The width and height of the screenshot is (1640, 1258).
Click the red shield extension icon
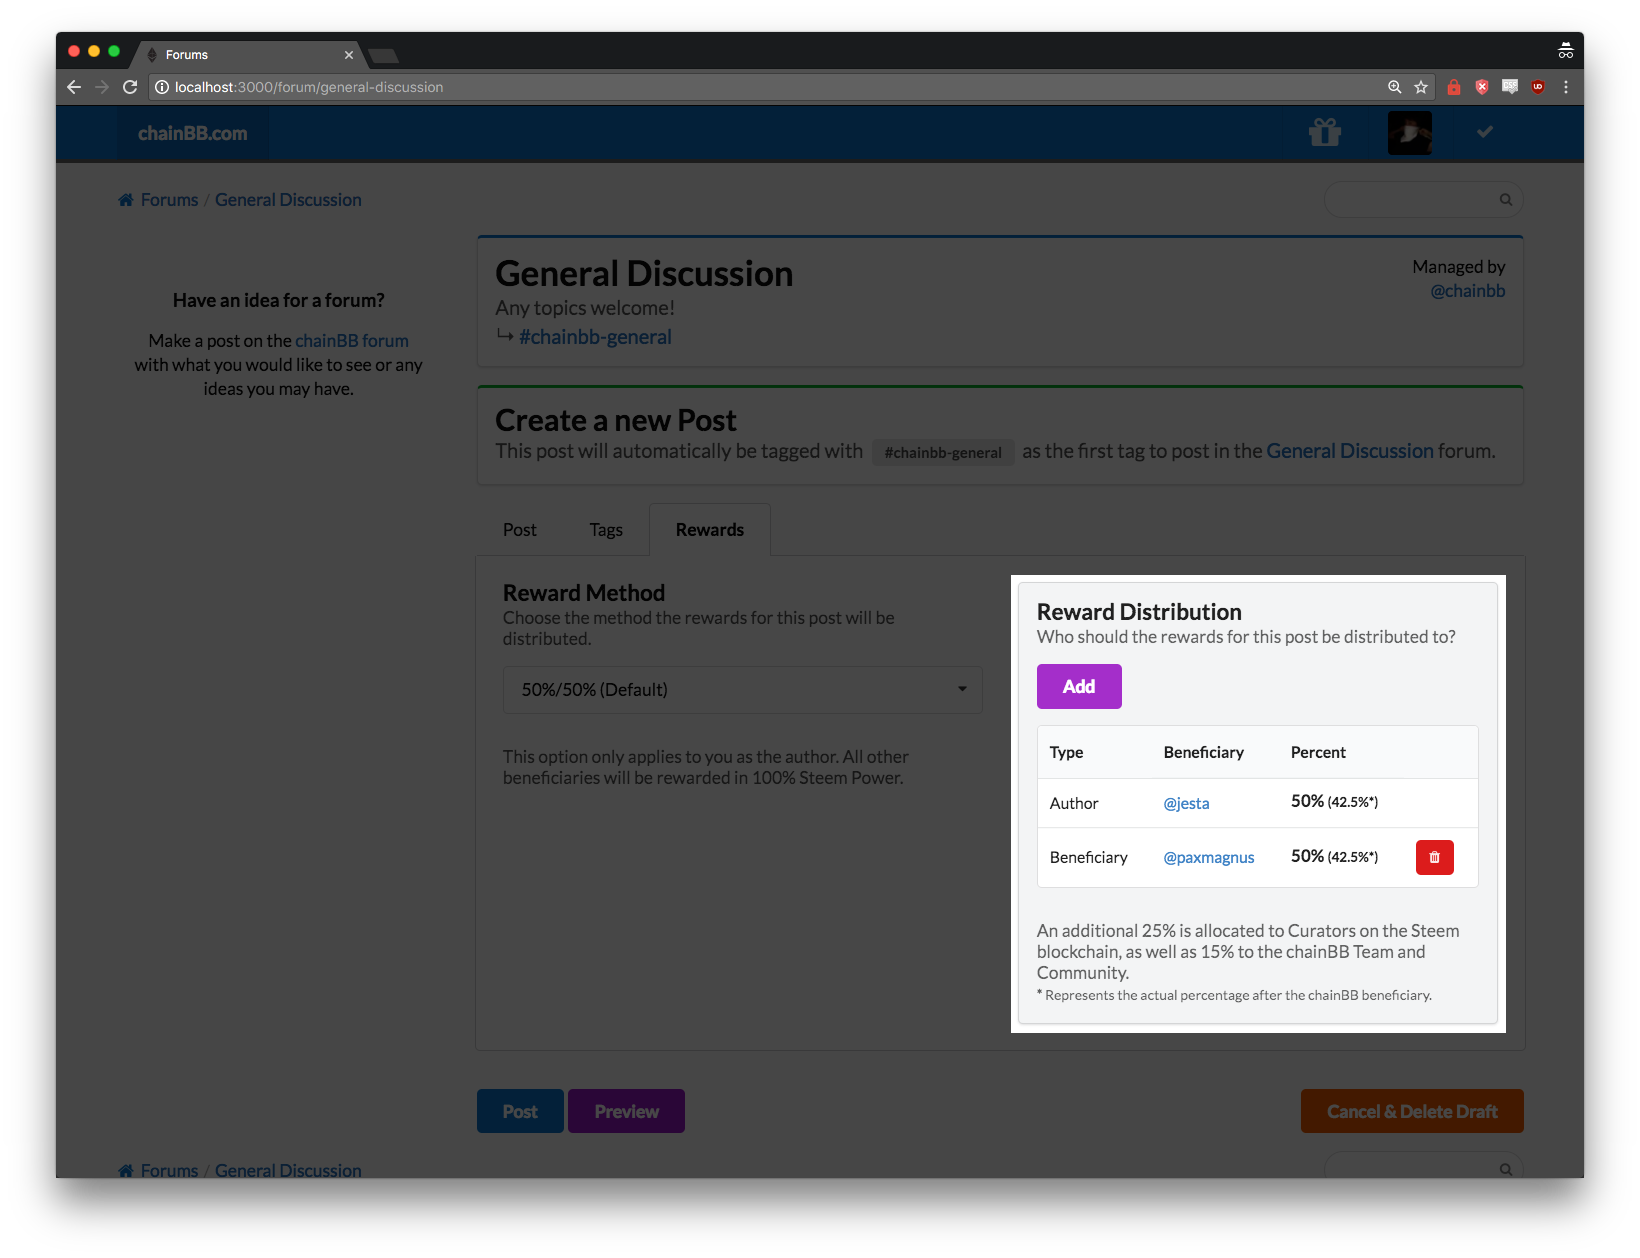pos(1482,87)
